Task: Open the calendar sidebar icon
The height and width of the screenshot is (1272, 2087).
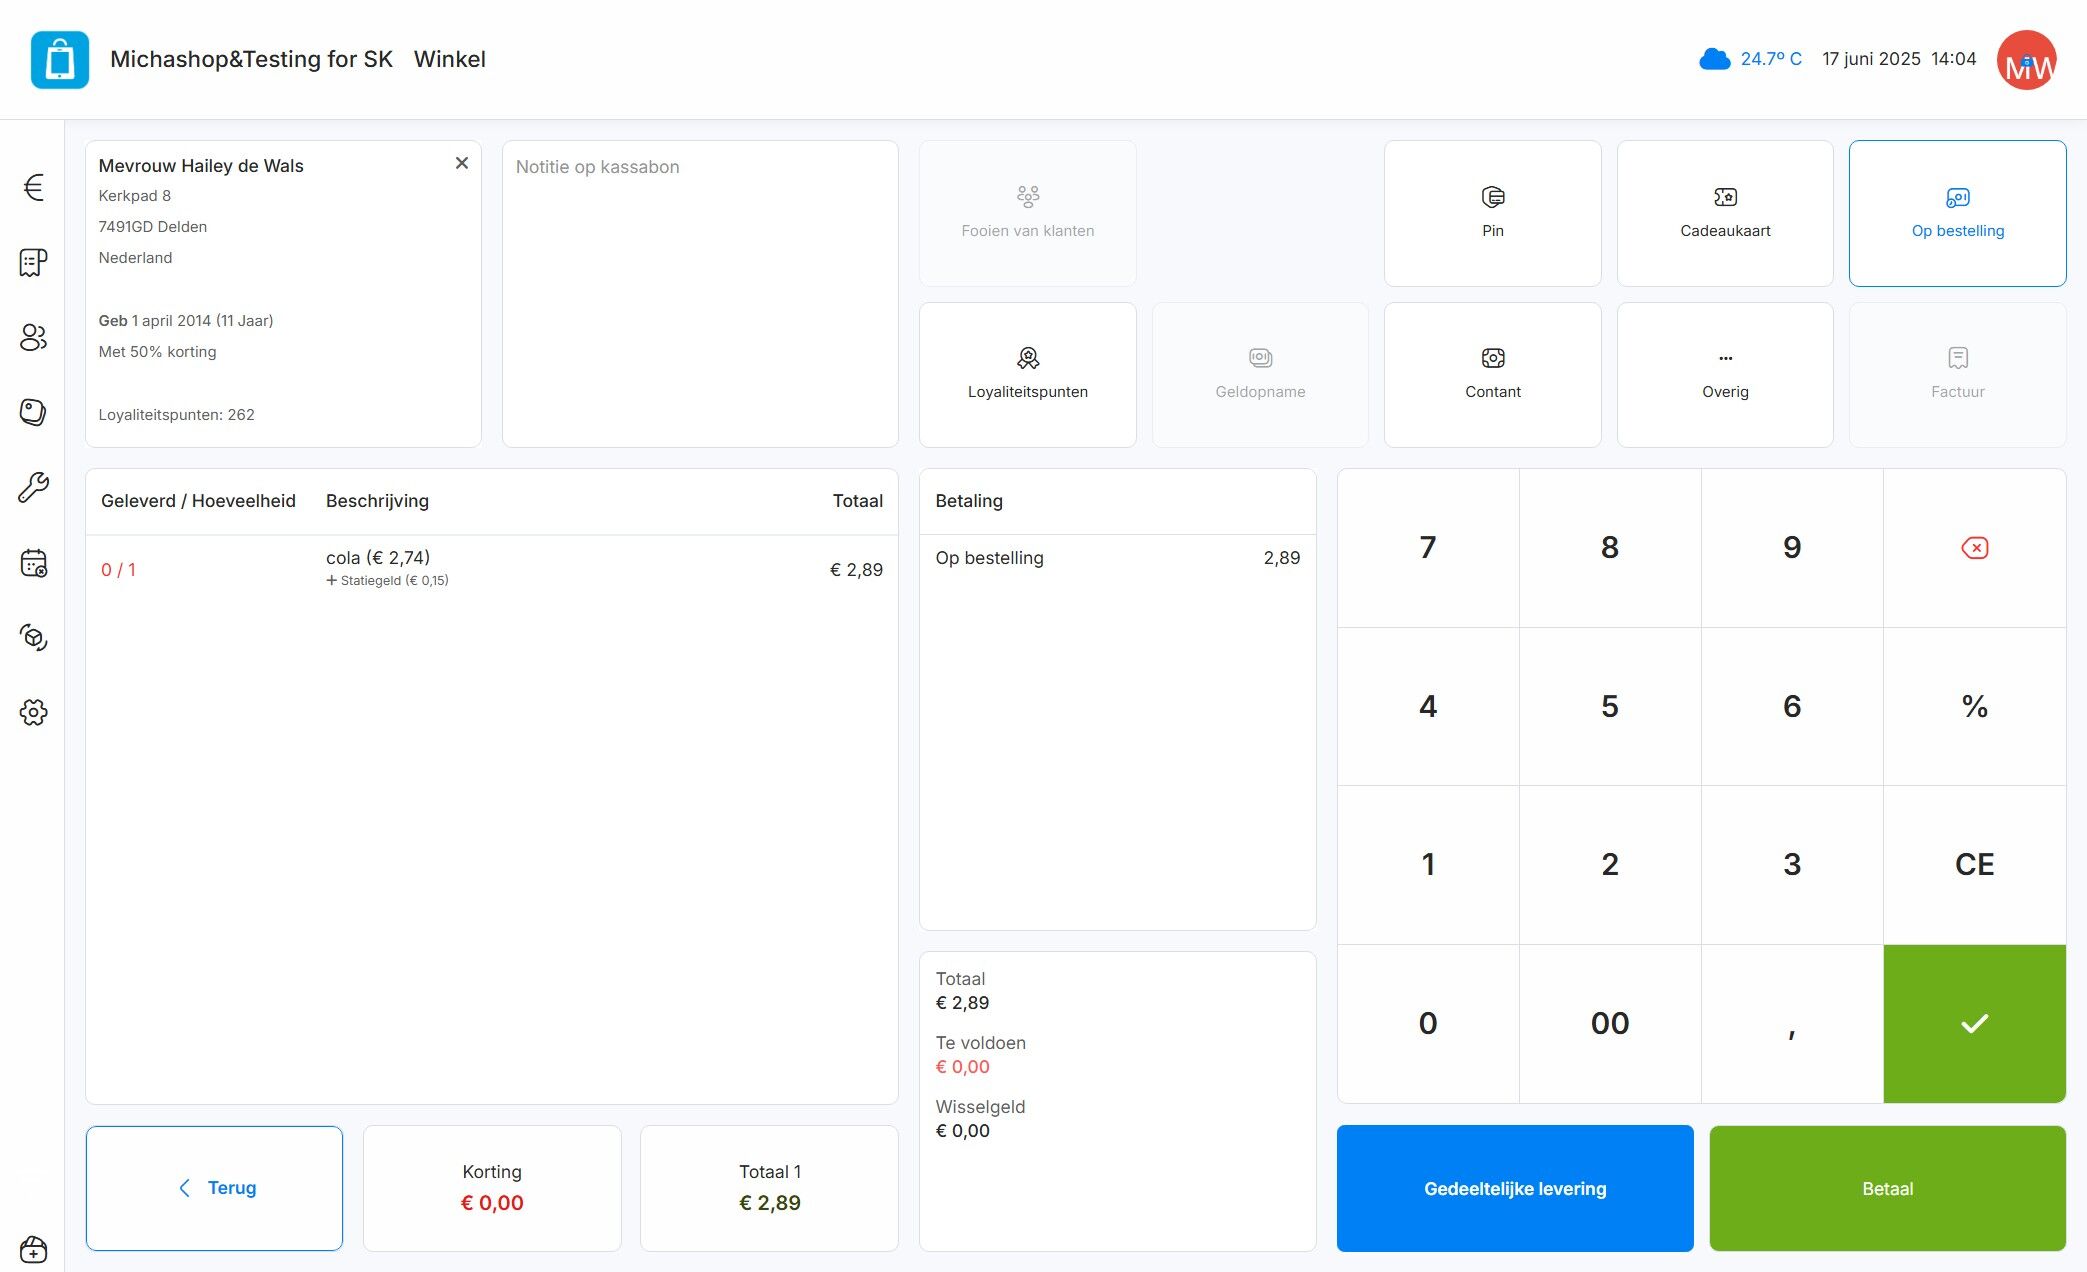Action: 33,562
